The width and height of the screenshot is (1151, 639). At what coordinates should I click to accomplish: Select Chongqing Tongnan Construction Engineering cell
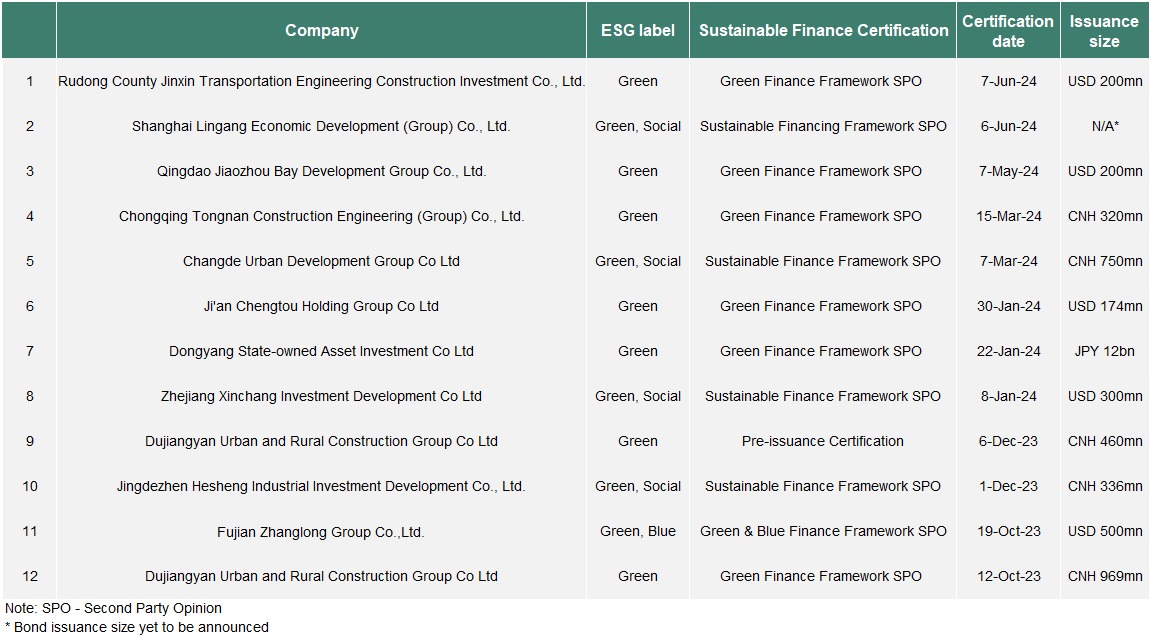(322, 216)
